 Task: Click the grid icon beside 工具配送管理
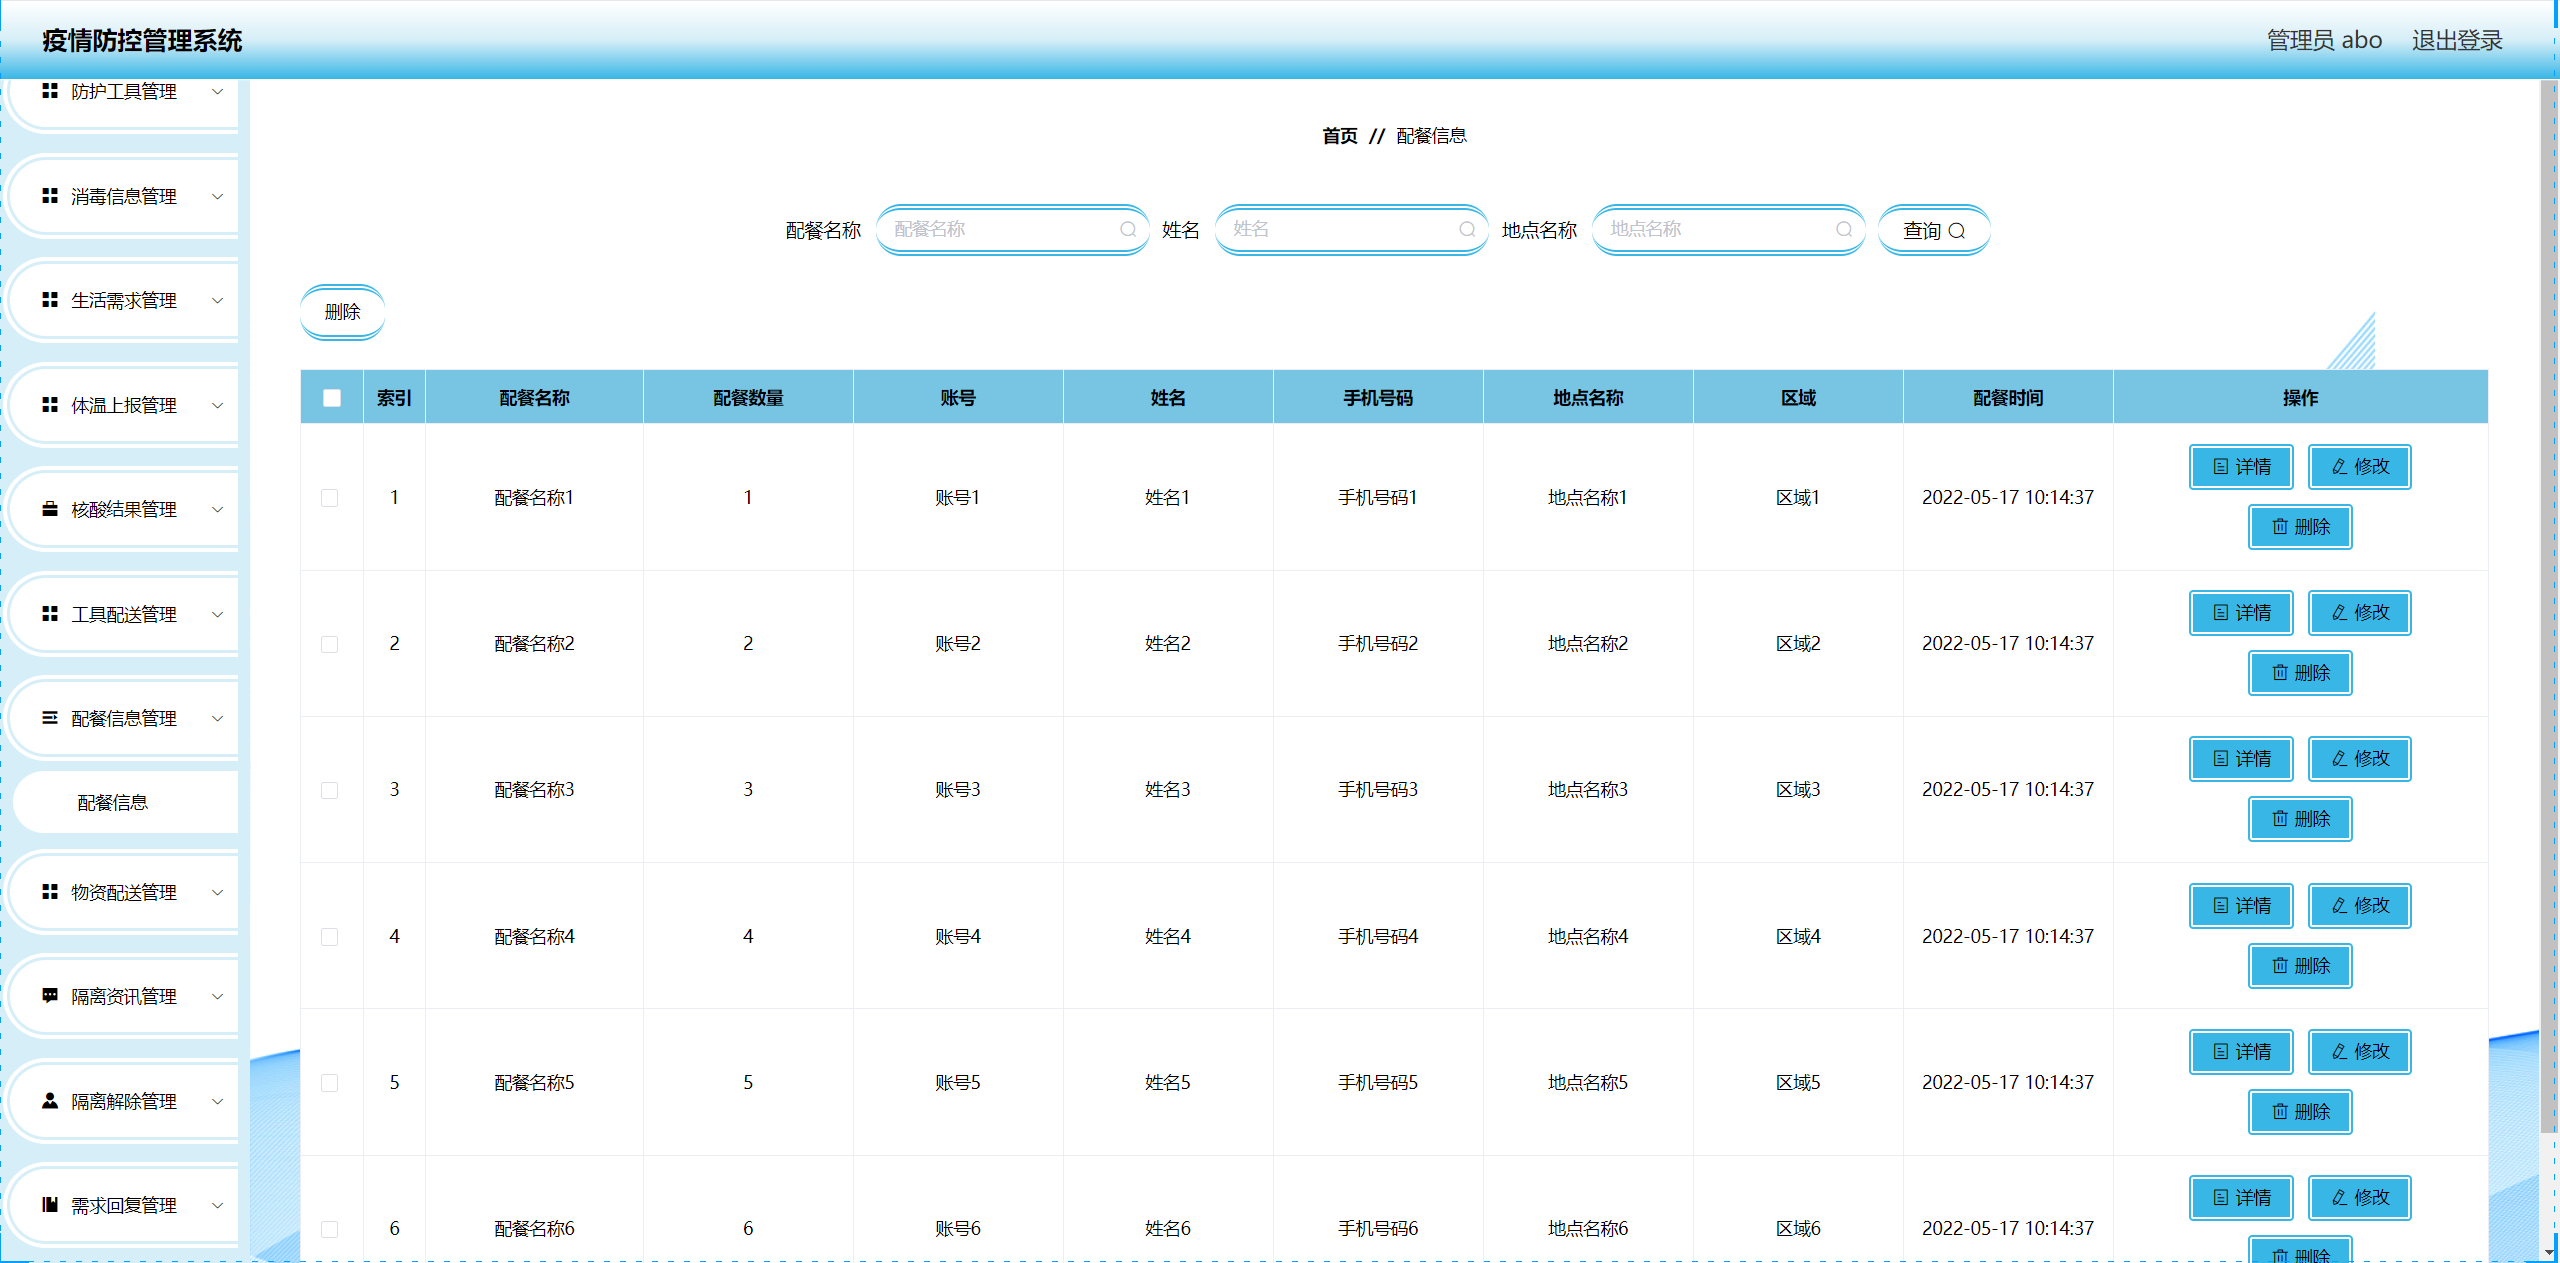(50, 614)
